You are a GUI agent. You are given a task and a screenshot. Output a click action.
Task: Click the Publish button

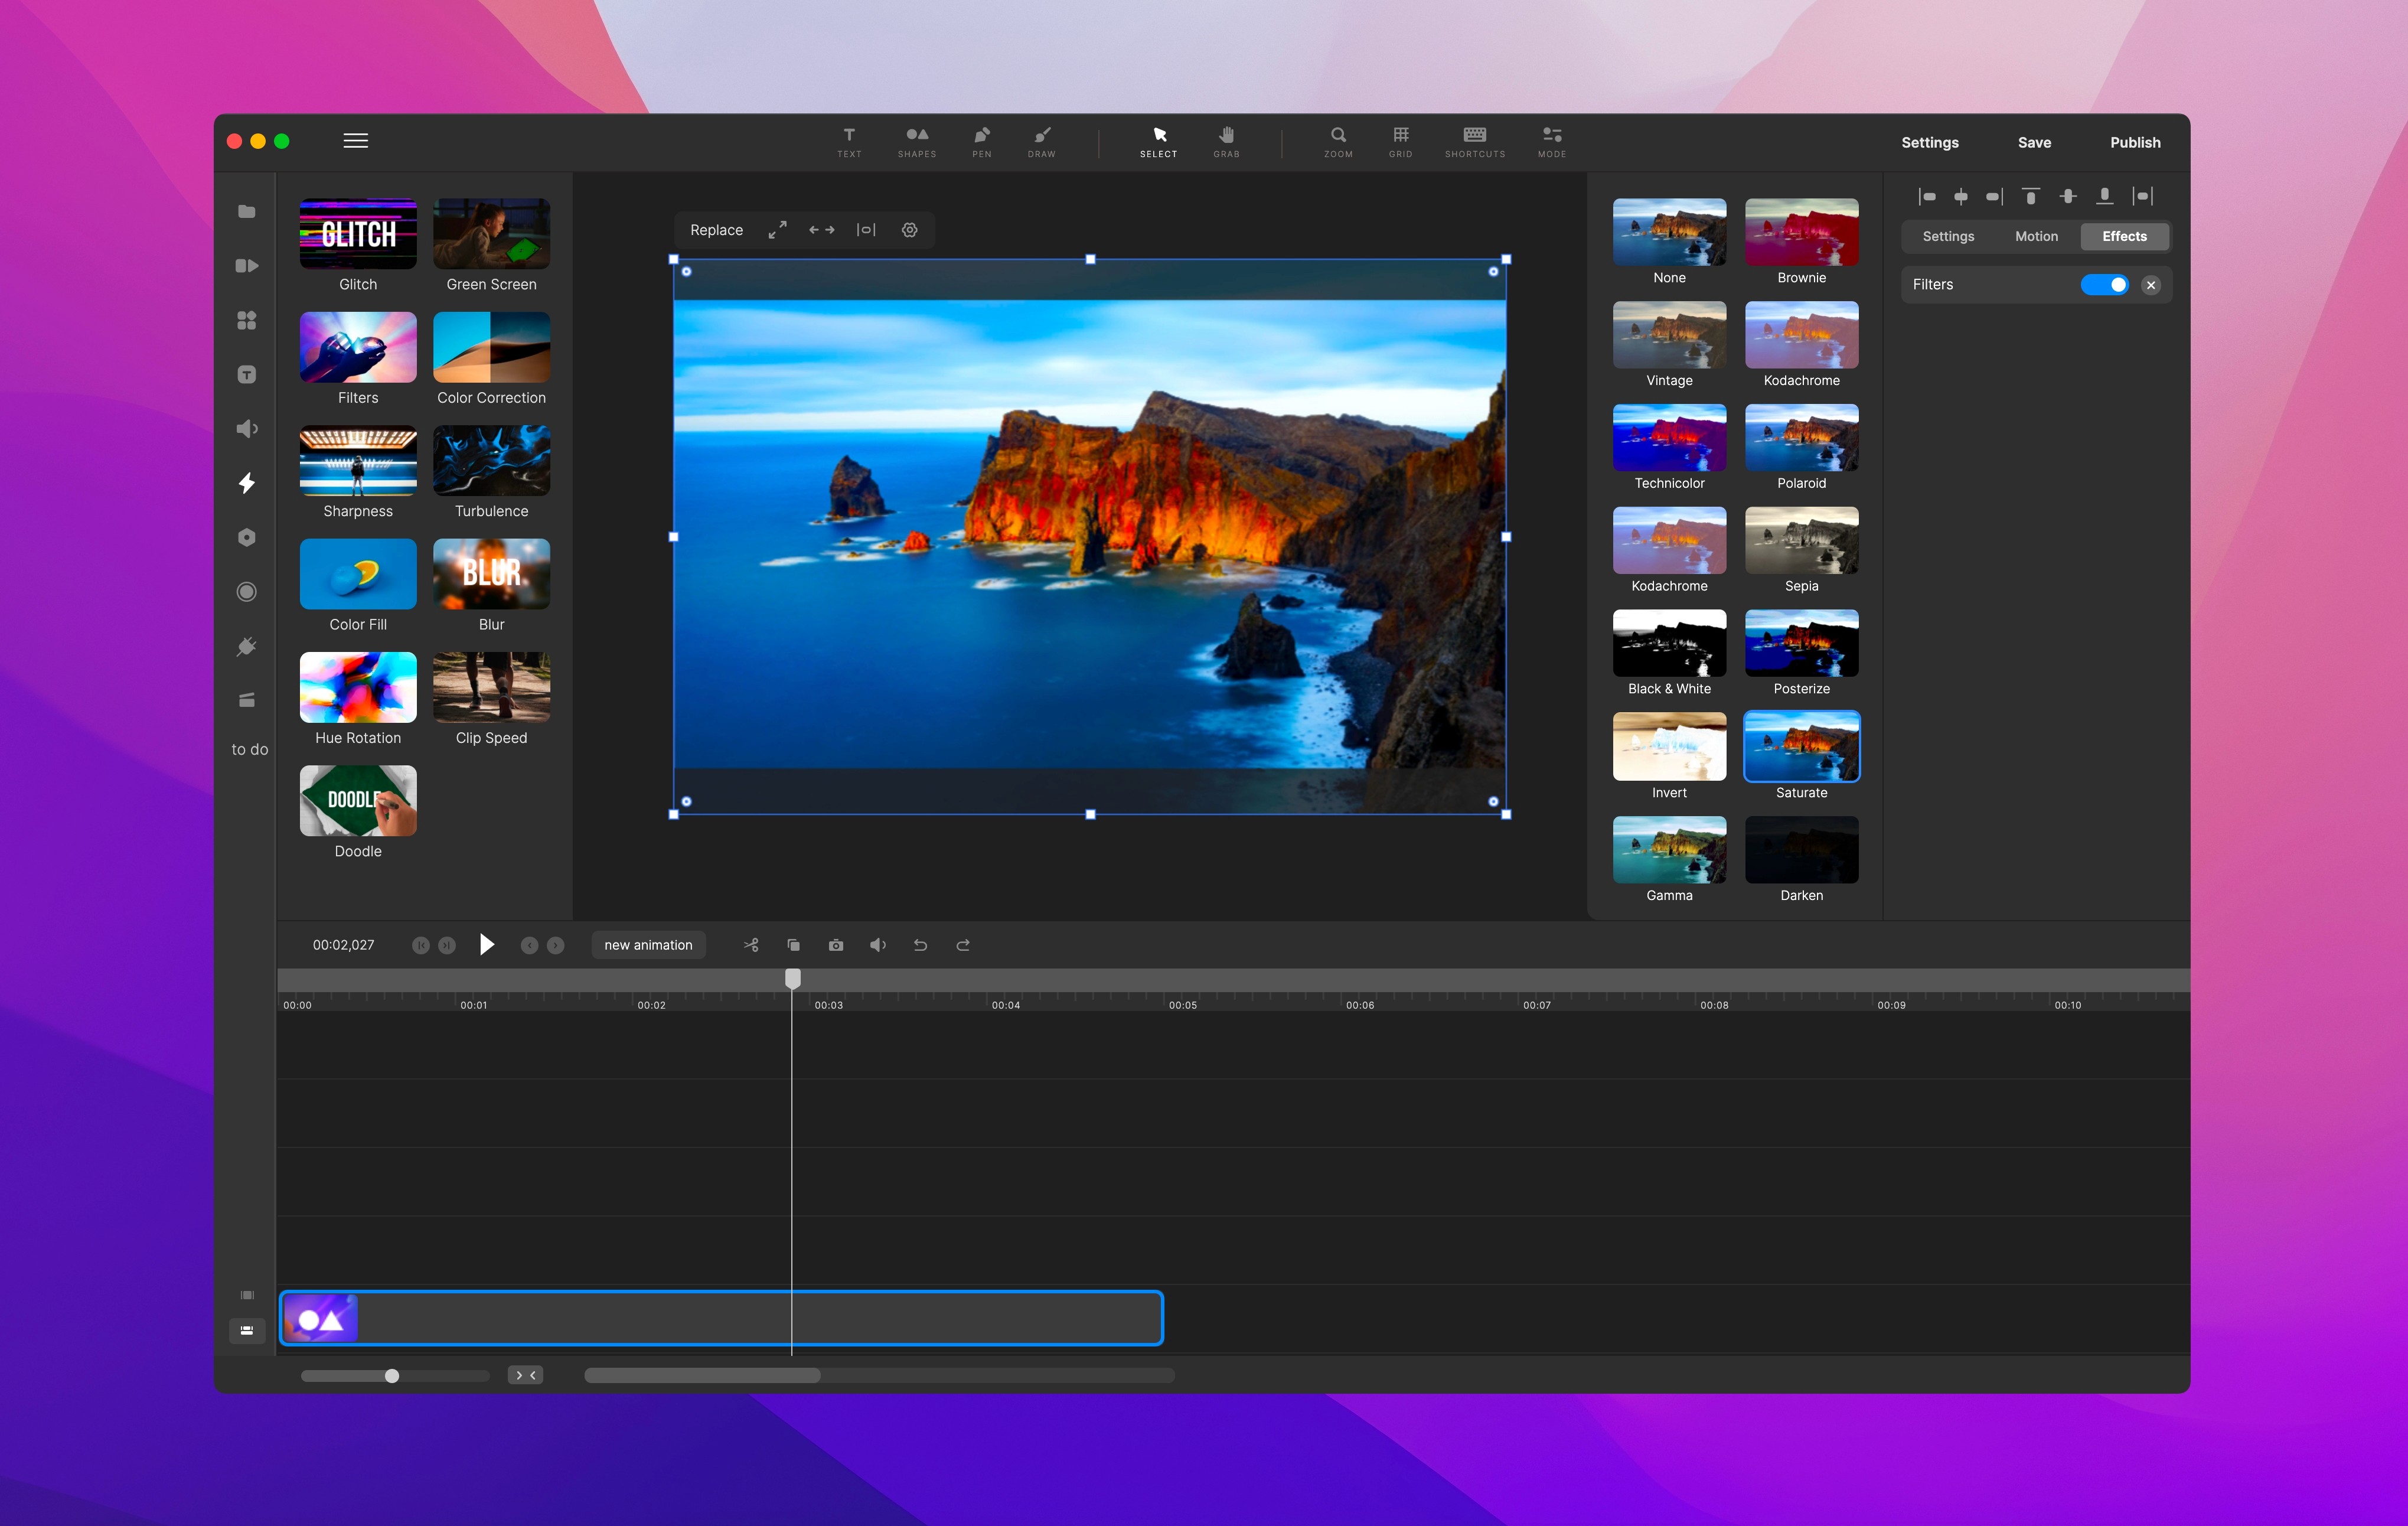click(2135, 142)
